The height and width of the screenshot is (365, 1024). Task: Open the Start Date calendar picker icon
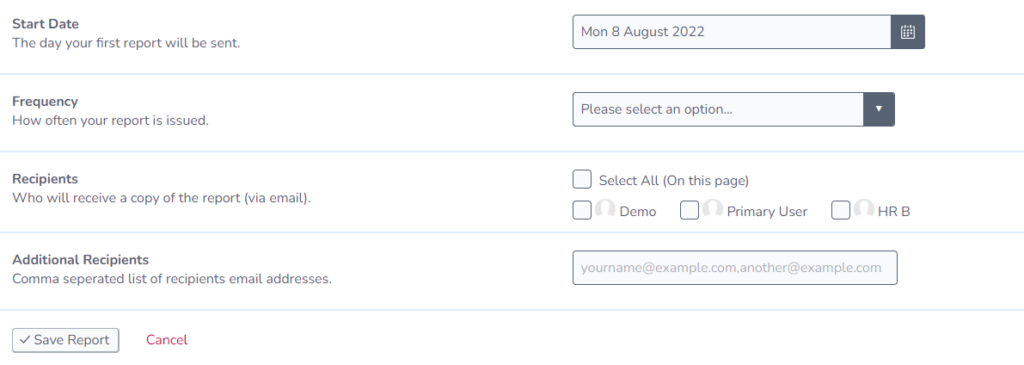pyautogui.click(x=908, y=32)
